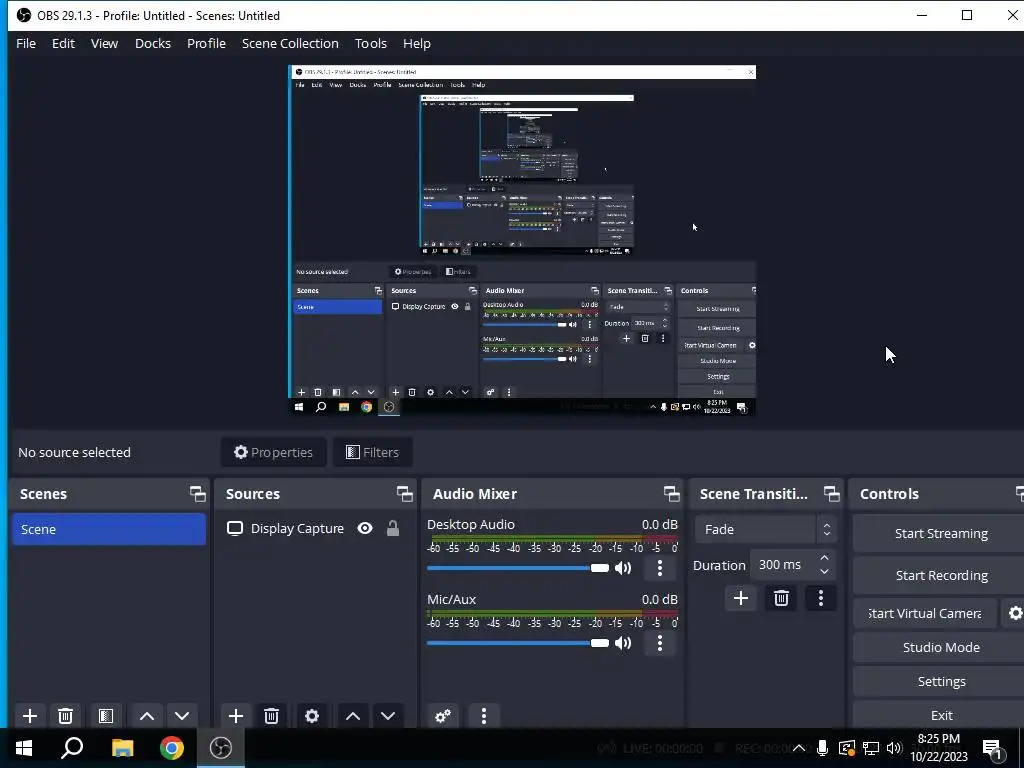The height and width of the screenshot is (768, 1024).
Task: Toggle Studio Mode
Action: (x=940, y=647)
